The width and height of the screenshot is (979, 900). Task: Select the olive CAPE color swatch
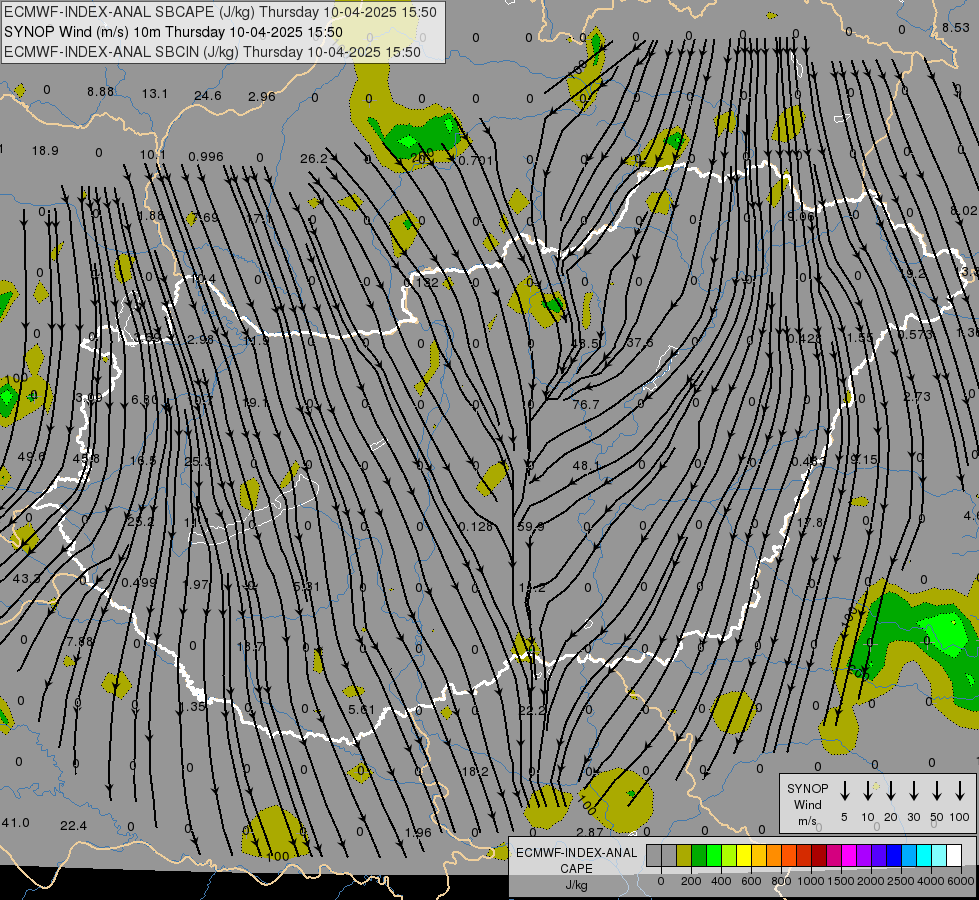(684, 855)
